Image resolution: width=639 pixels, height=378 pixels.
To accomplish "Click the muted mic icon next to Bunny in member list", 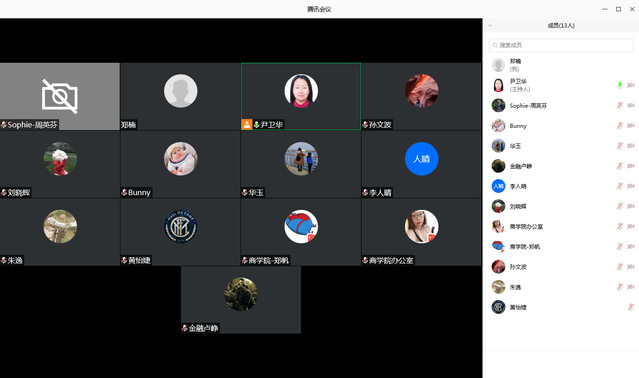I will pos(619,125).
